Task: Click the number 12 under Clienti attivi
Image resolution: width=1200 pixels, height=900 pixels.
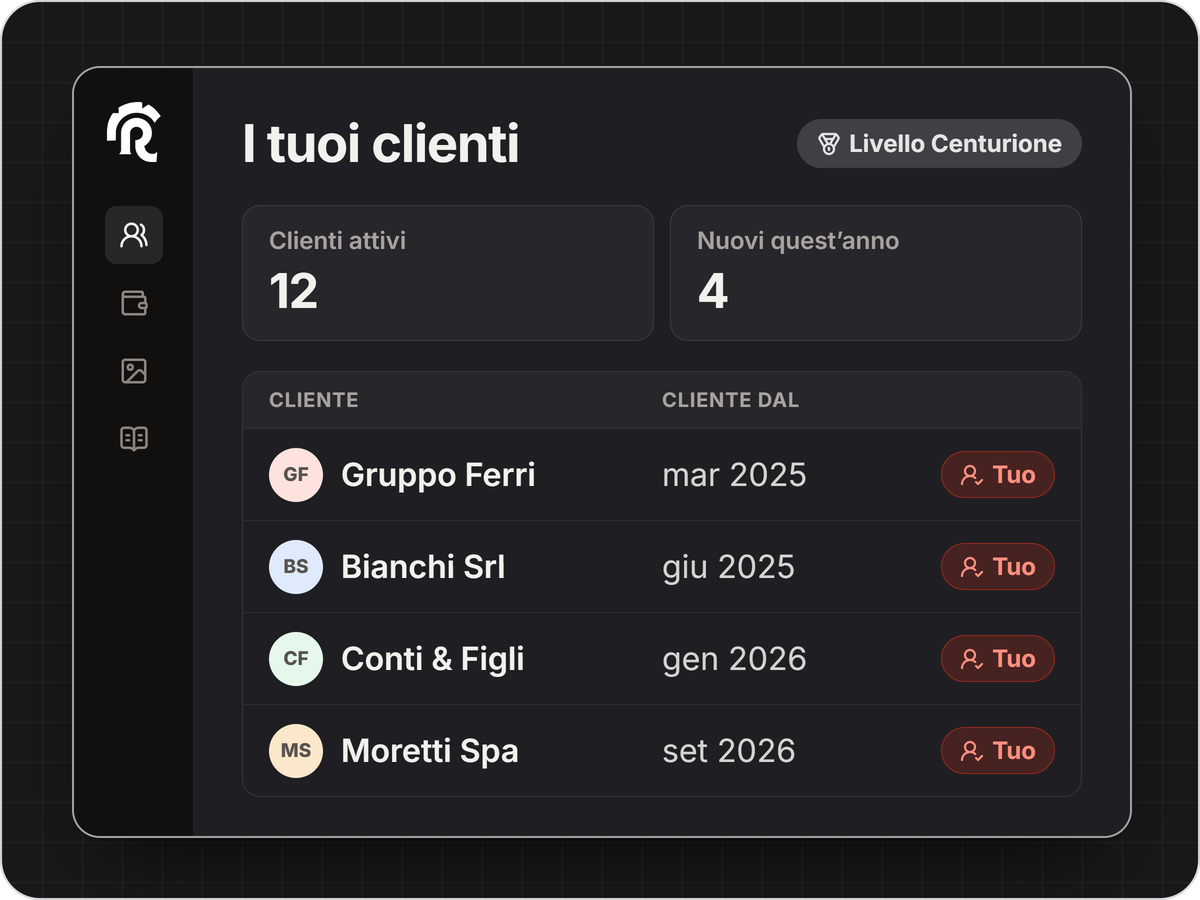Action: pyautogui.click(x=294, y=291)
